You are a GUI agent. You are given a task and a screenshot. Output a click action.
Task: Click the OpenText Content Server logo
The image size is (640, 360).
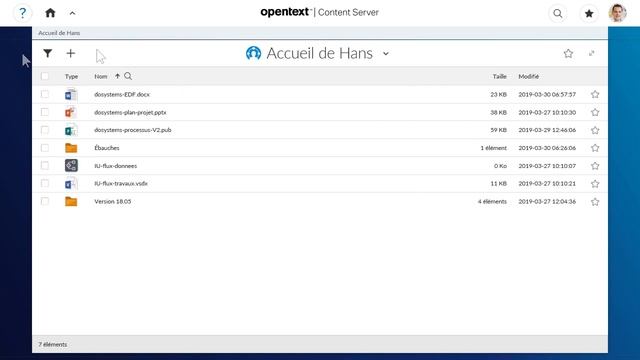320,12
